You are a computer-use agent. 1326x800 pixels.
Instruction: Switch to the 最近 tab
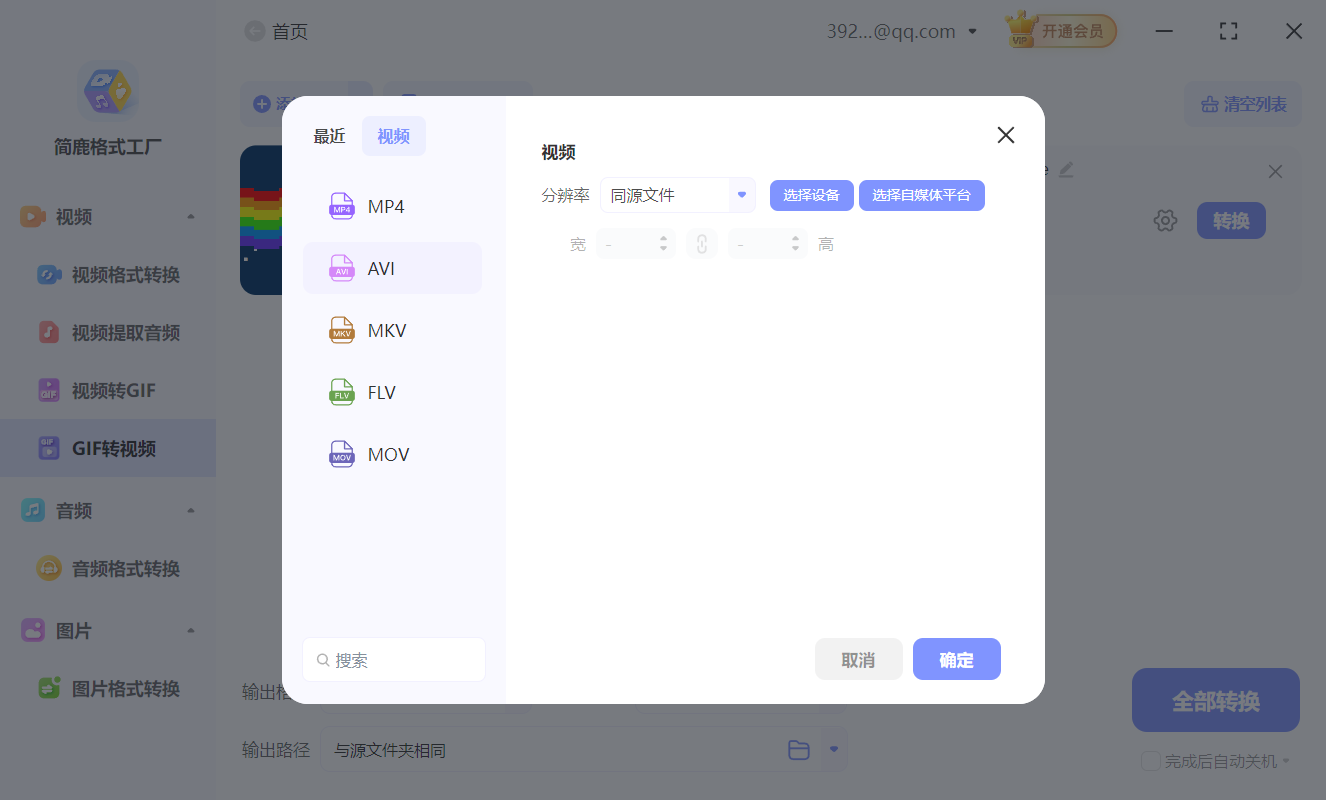(330, 135)
